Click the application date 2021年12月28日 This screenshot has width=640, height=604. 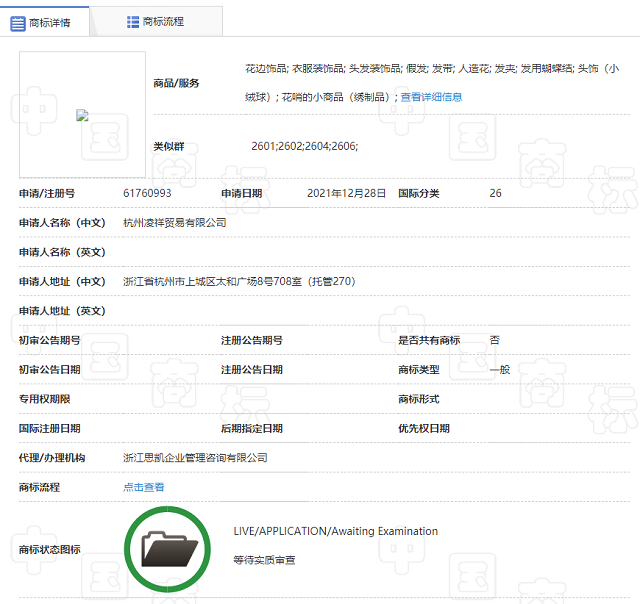(x=346, y=193)
